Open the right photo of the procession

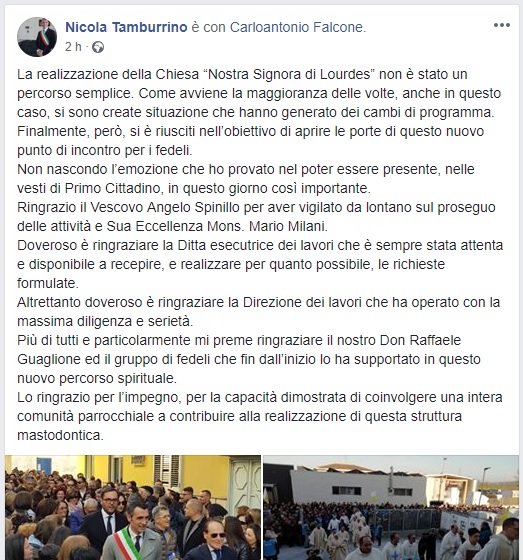pyautogui.click(x=391, y=508)
